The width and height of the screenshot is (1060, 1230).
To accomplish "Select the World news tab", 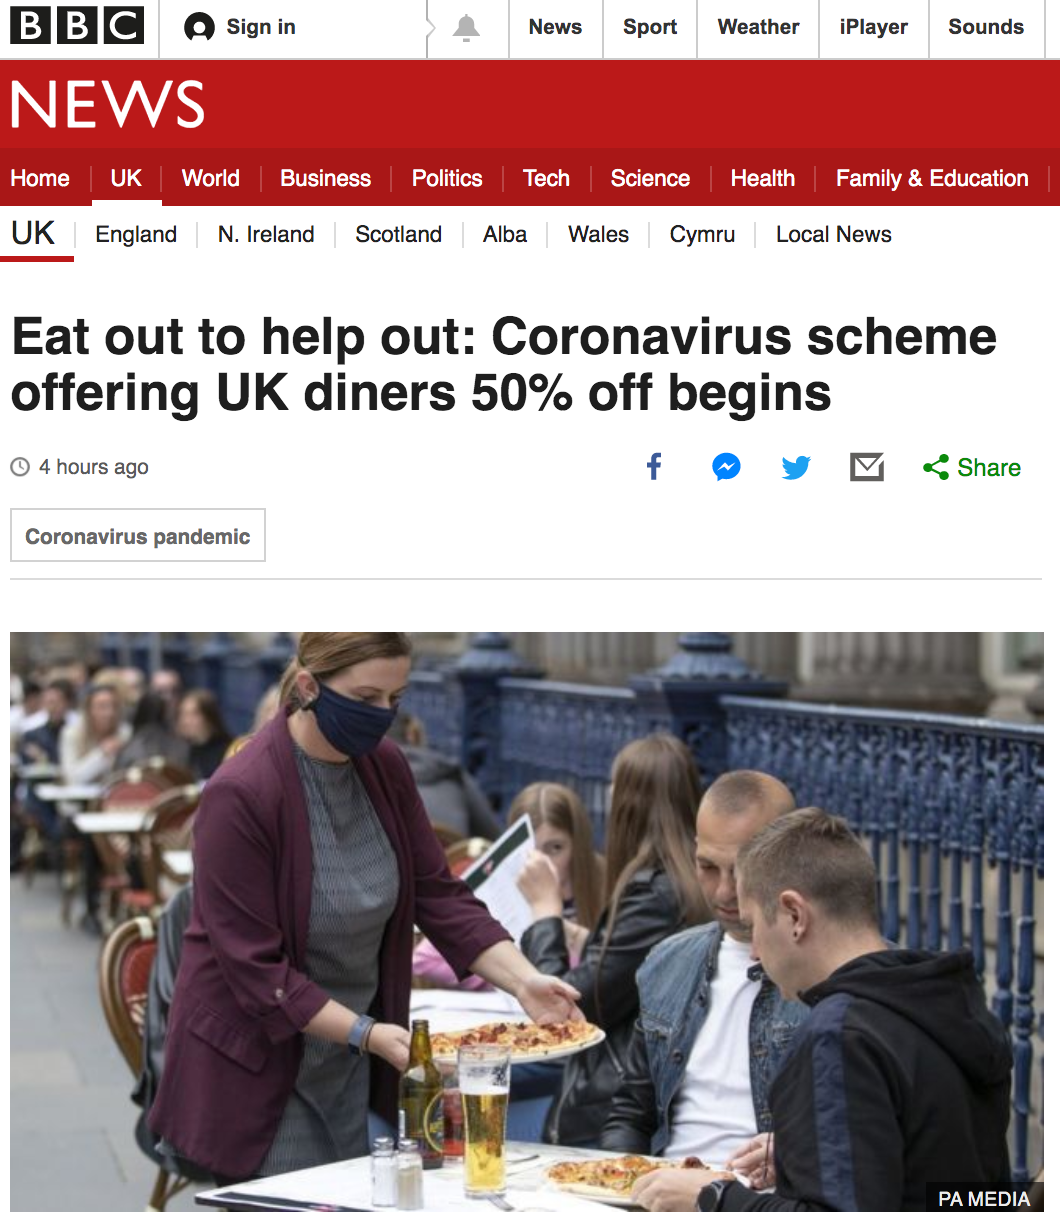I will 211,178.
